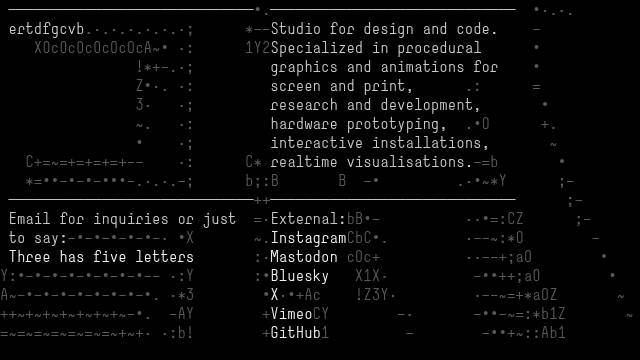Click the email address line 'Three has five letters'
The height and width of the screenshot is (360, 640).
101,257
